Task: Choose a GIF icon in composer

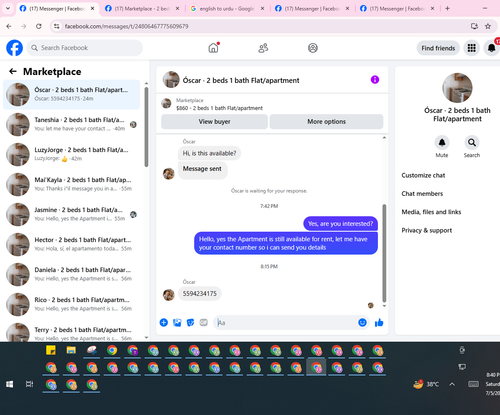Action: [204, 322]
